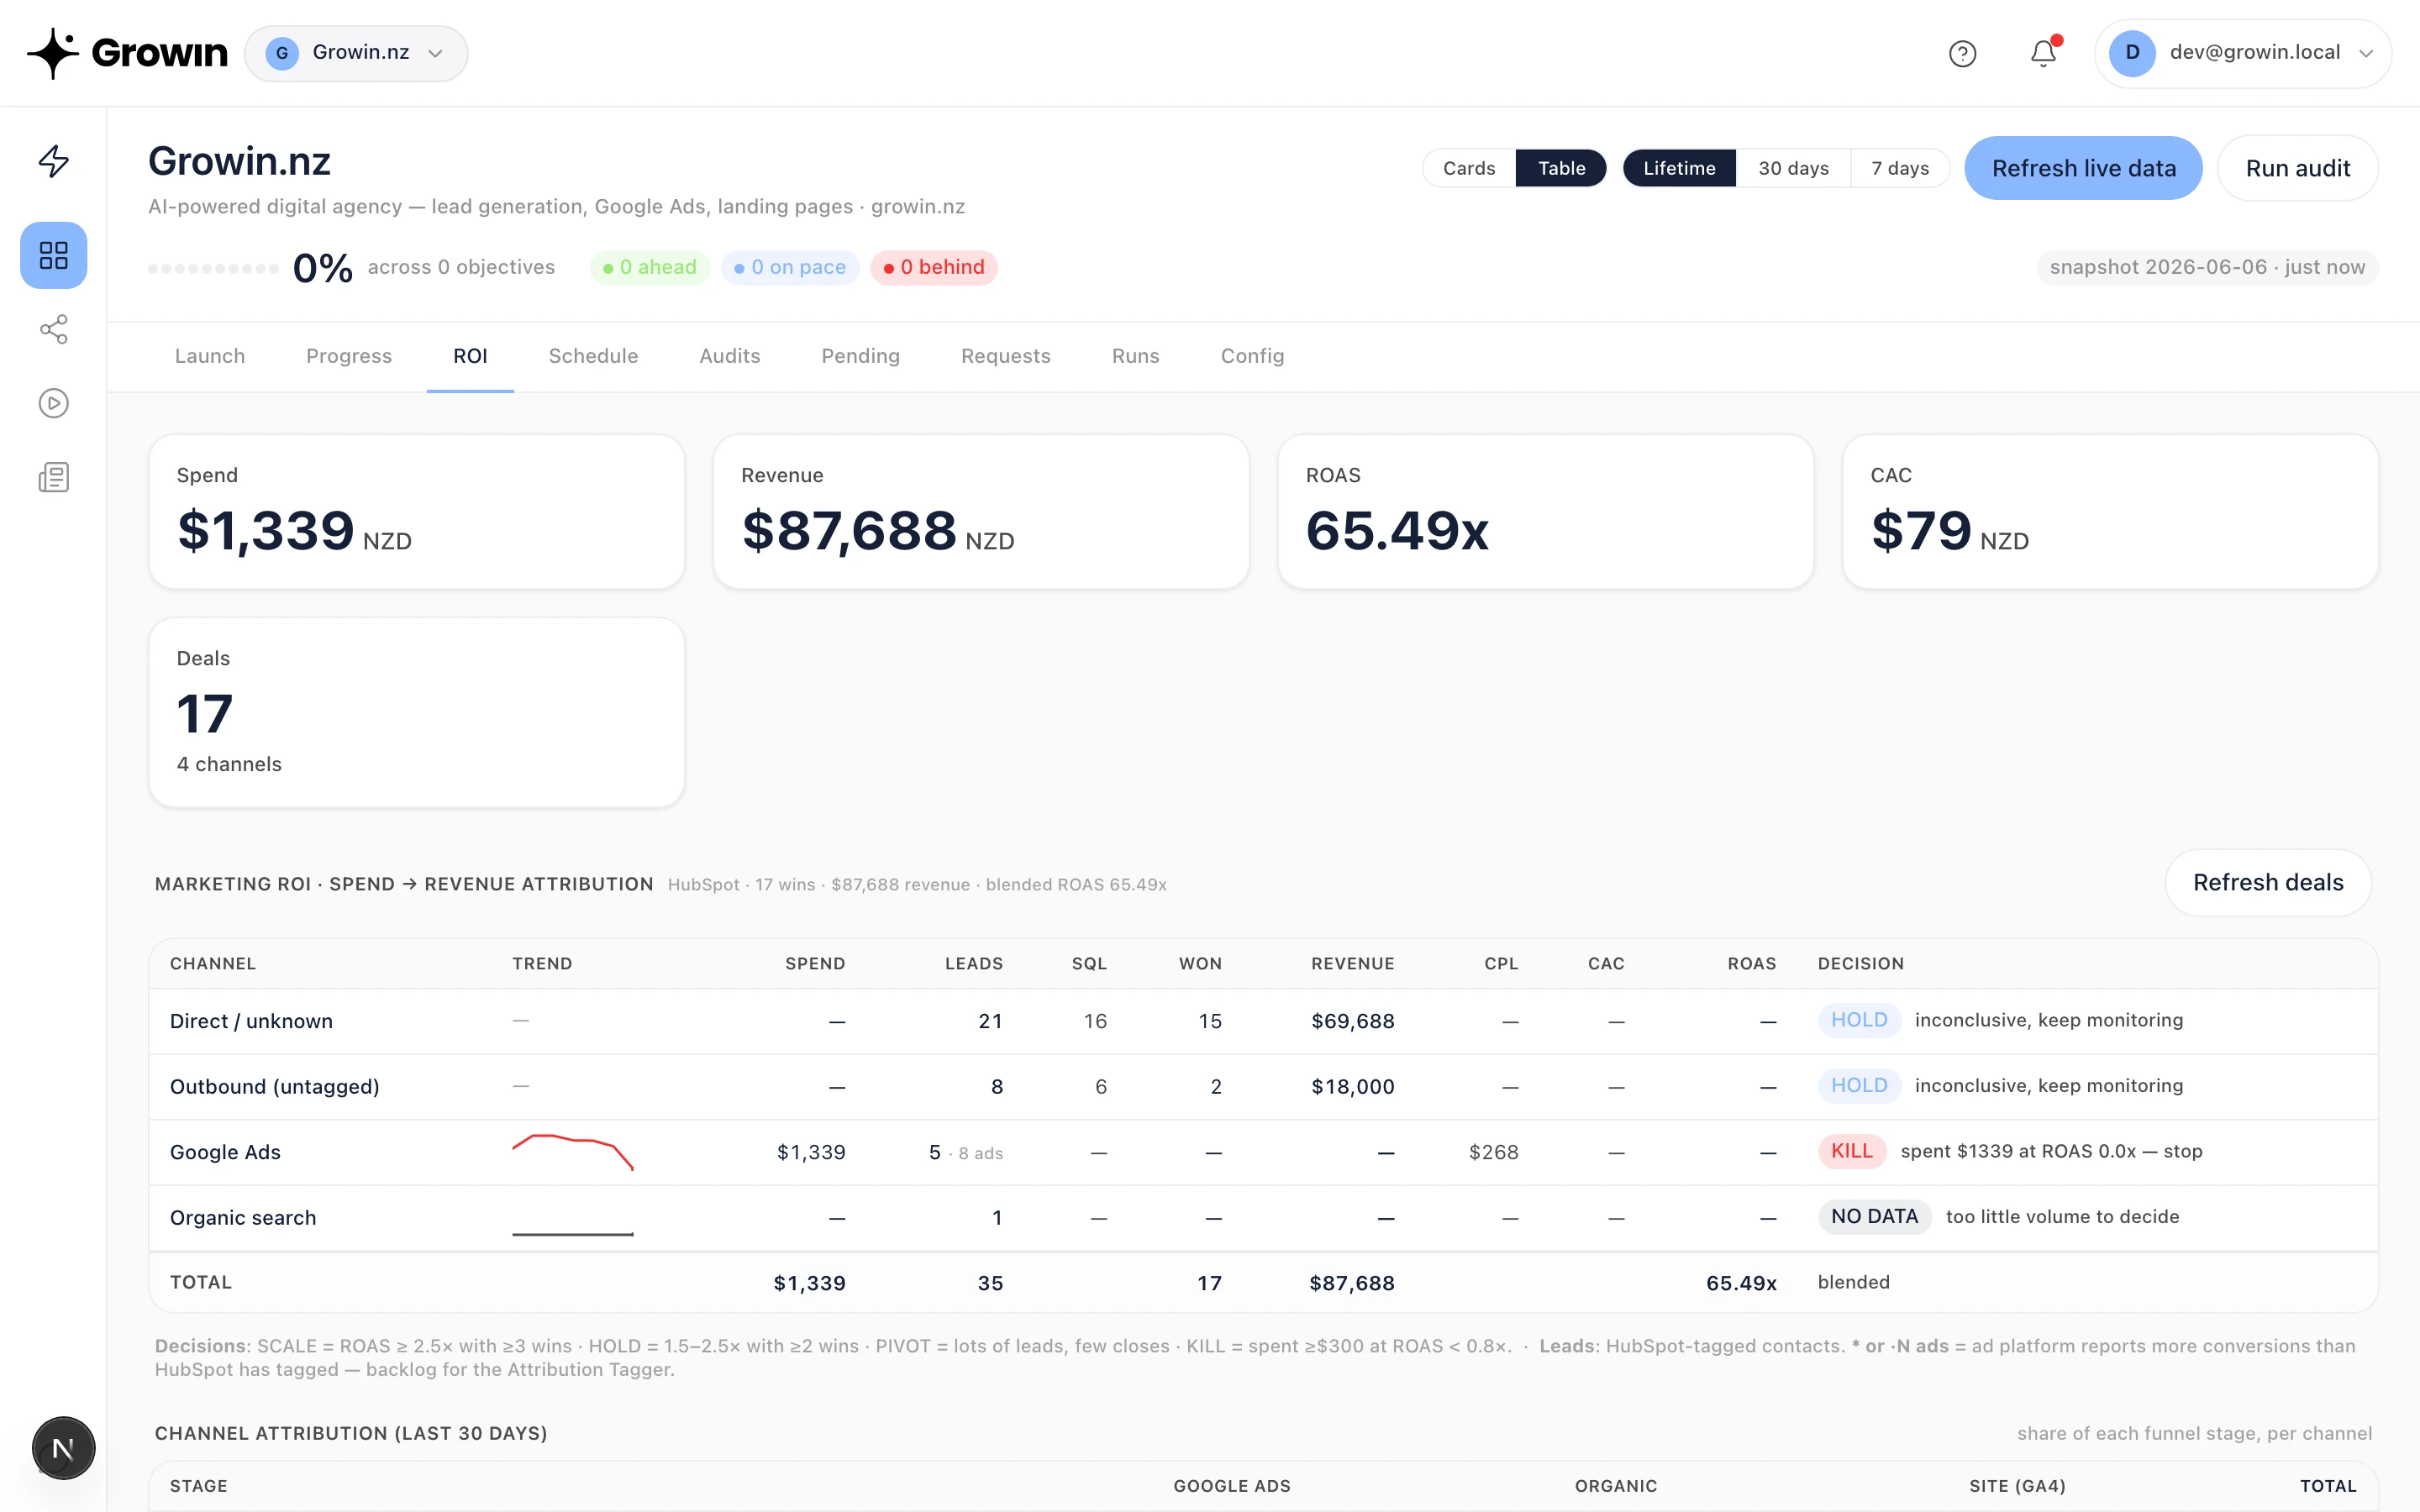
Task: Click the Run audit button
Action: tap(2297, 168)
